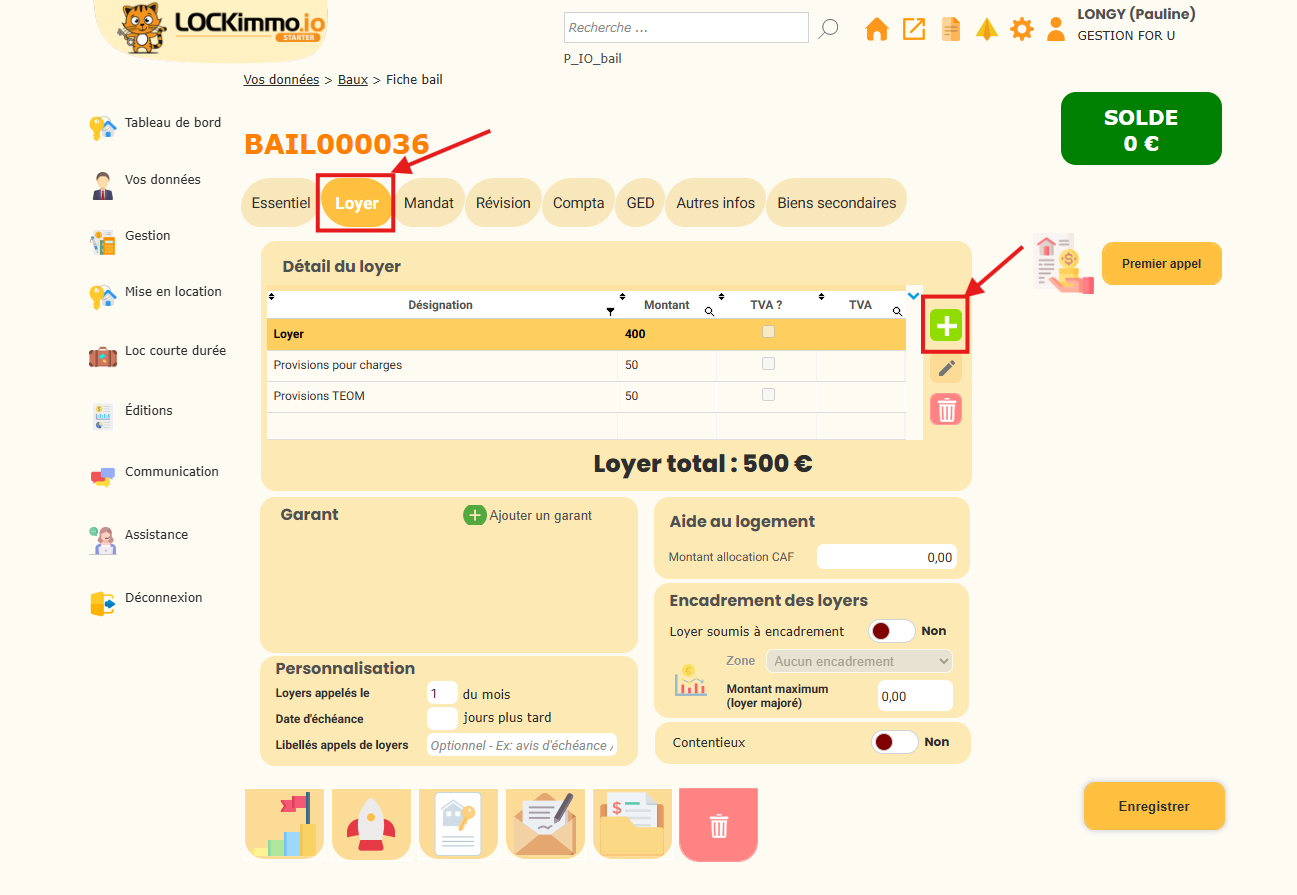The width and height of the screenshot is (1297, 895).
Task: Click the rocket icon in bottom toolbar
Action: (371, 824)
